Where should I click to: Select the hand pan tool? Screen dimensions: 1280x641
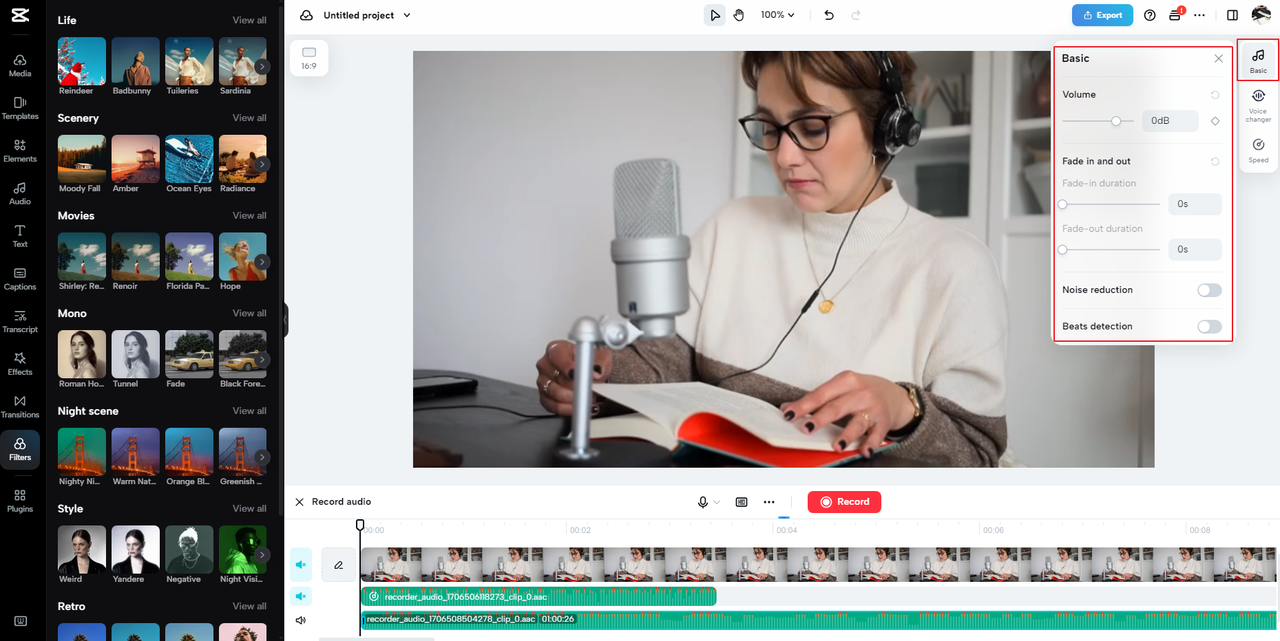click(x=739, y=15)
